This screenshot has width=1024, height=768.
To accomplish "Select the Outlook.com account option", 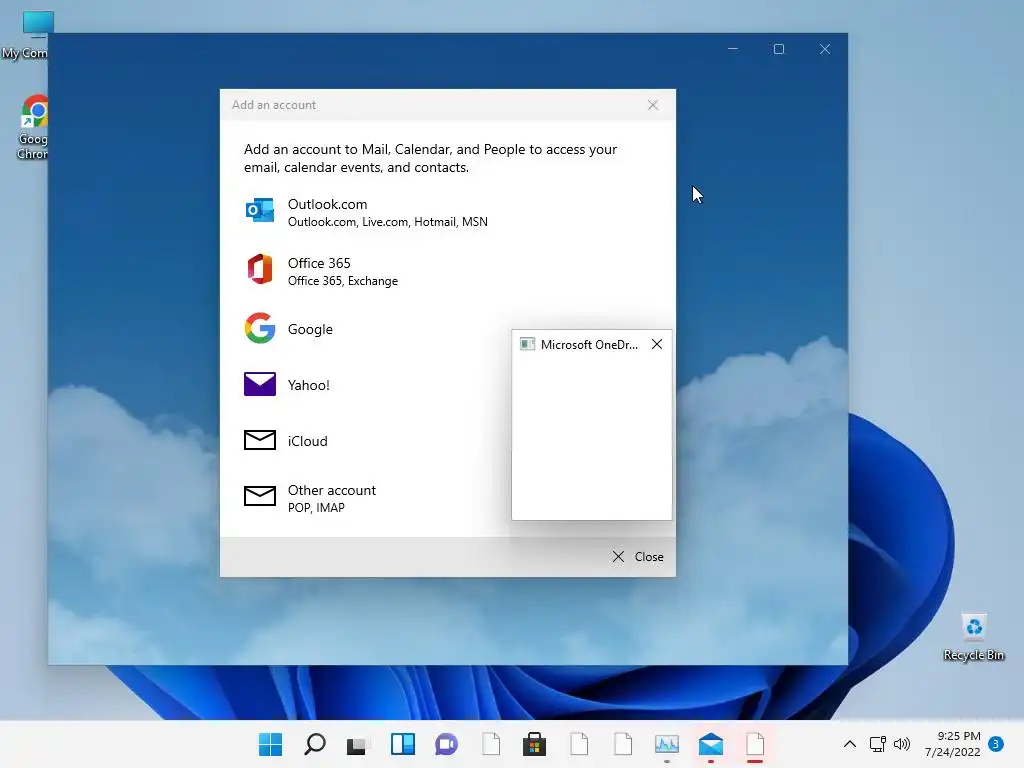I will pyautogui.click(x=447, y=212).
